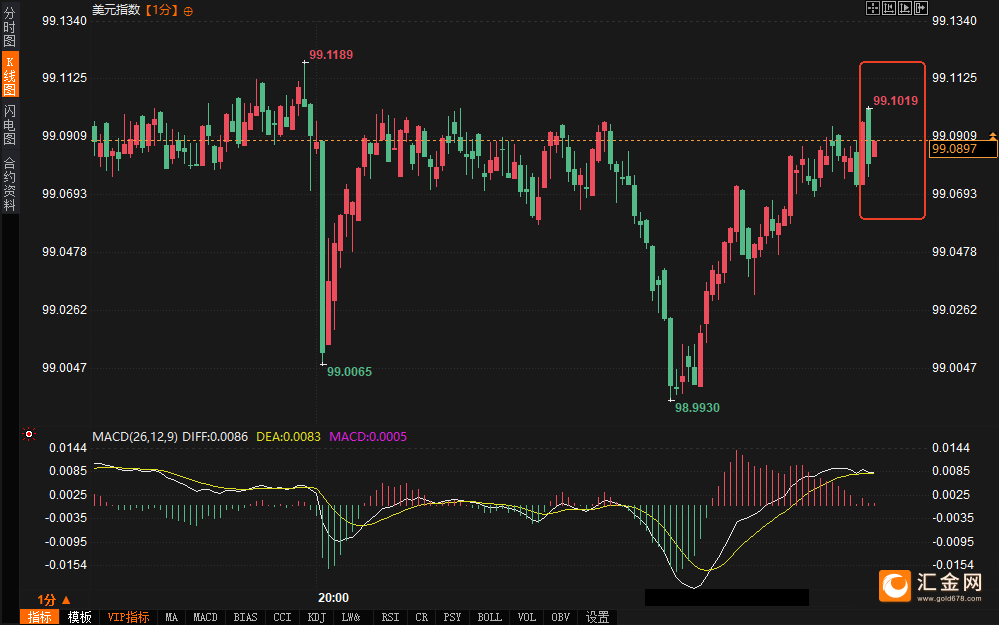Switch to the 闪电图 tab
This screenshot has width=999, height=625.
tap(10, 125)
